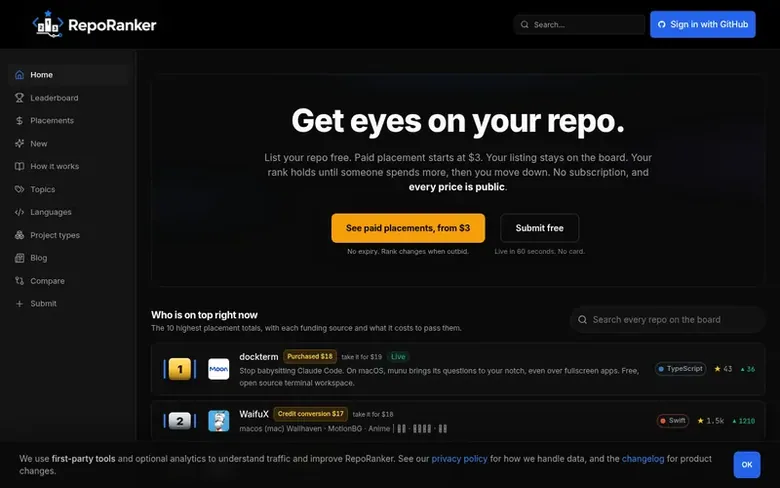Image resolution: width=780 pixels, height=488 pixels.
Task: Click the How it works book icon
Action: (19, 166)
